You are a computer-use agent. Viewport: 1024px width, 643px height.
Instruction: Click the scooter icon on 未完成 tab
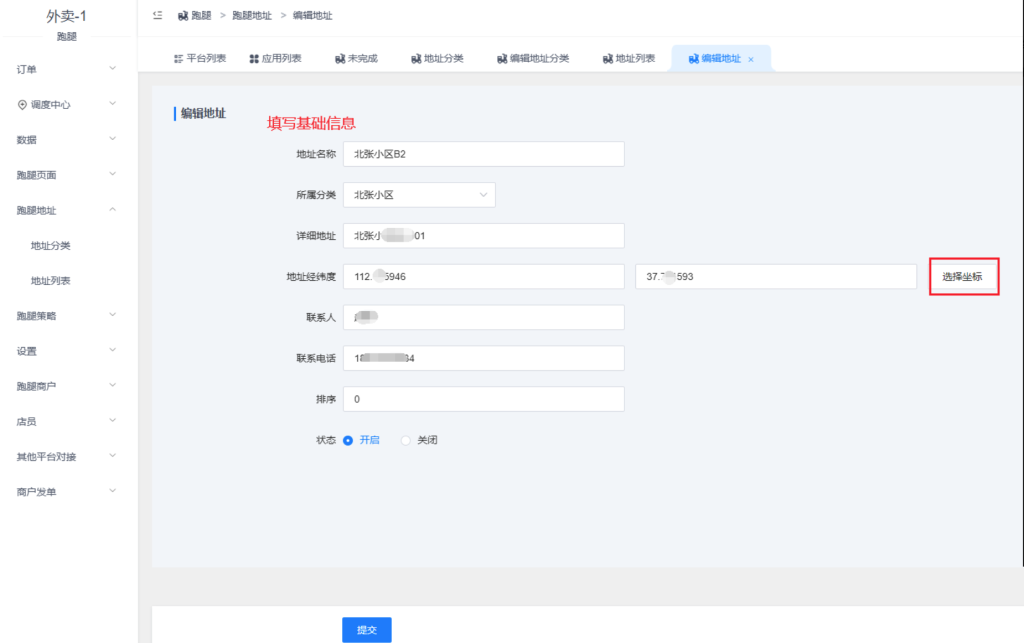[340, 59]
